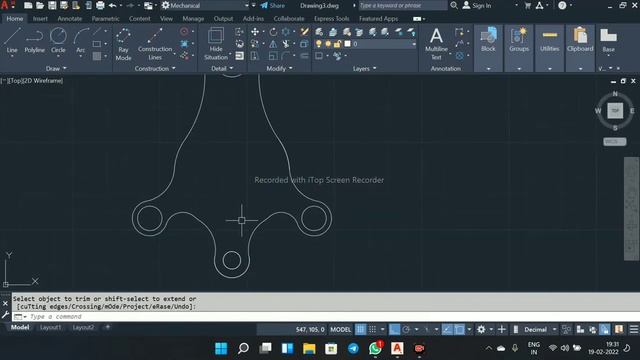Select the Rotate tool in Modify panel
Screen dimensions: 640x360
click(273, 32)
